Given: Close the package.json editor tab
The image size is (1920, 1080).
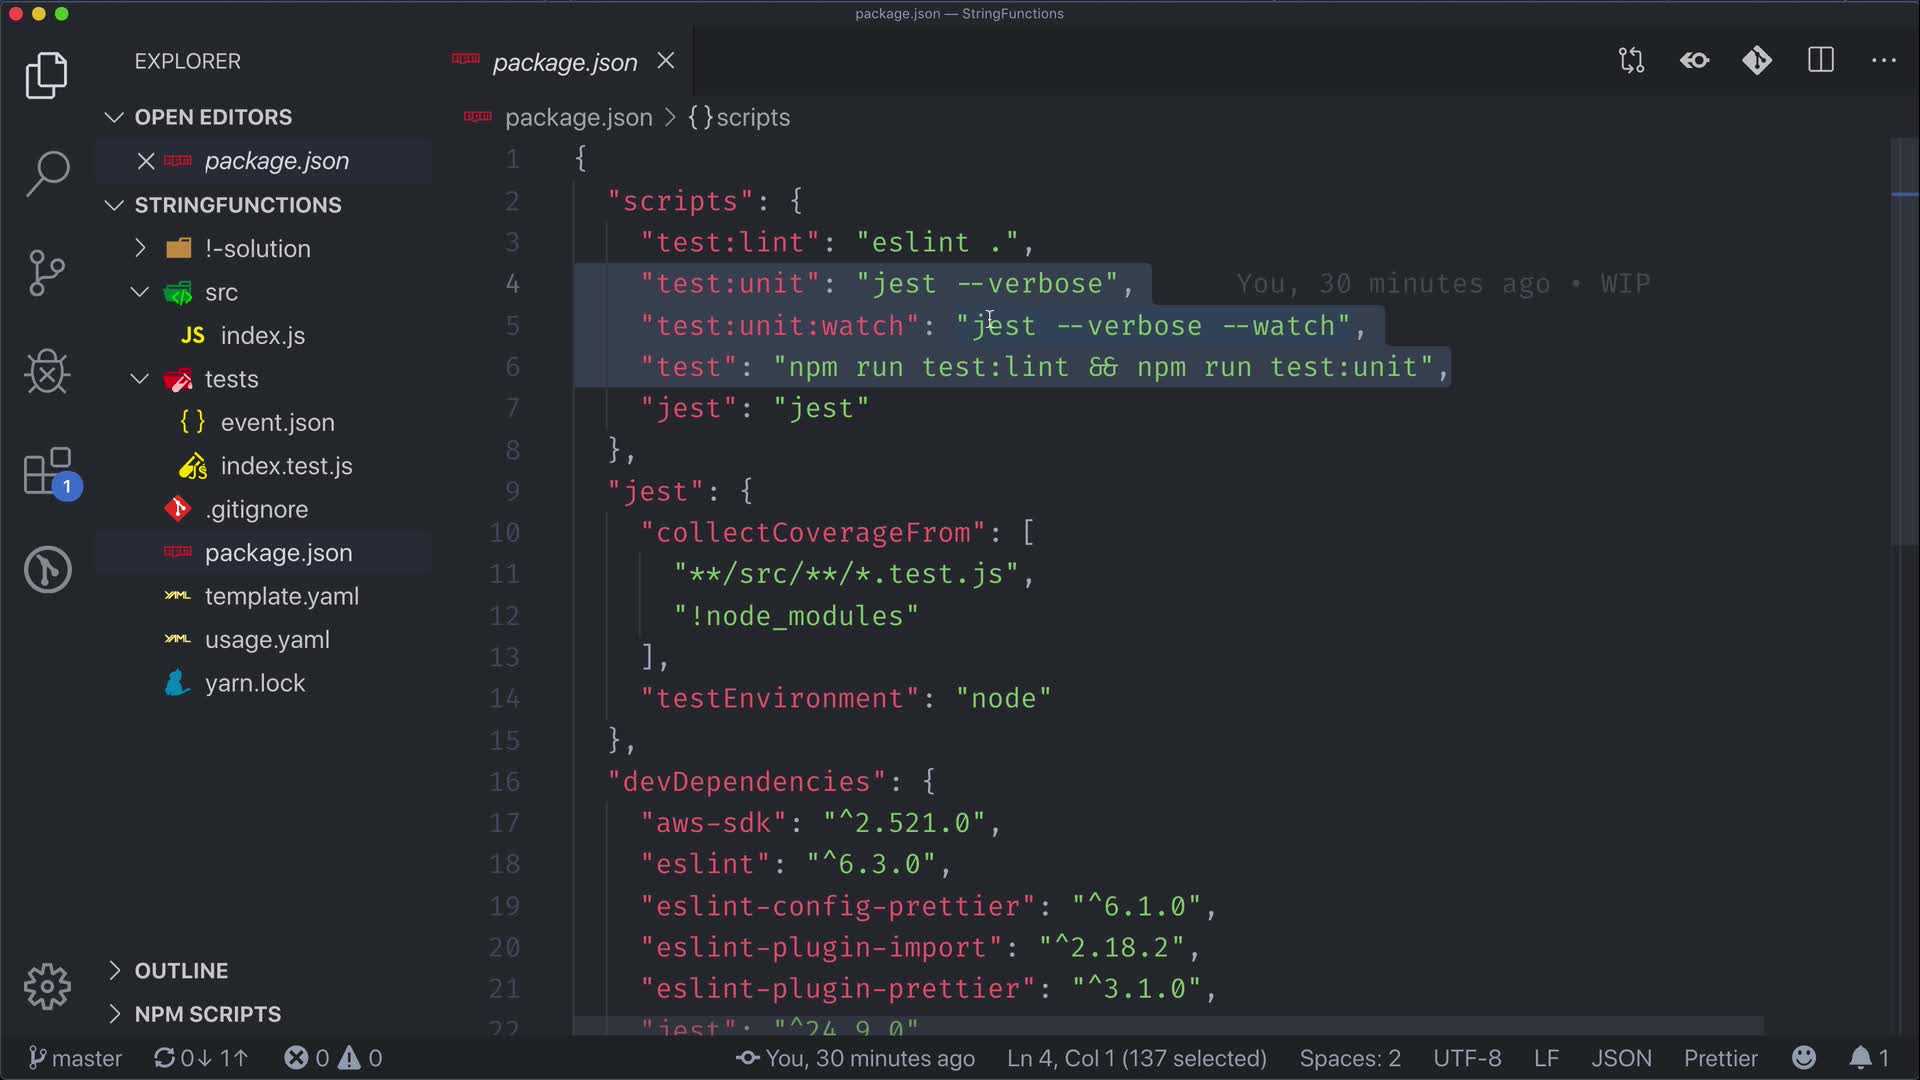Looking at the screenshot, I should point(666,62).
